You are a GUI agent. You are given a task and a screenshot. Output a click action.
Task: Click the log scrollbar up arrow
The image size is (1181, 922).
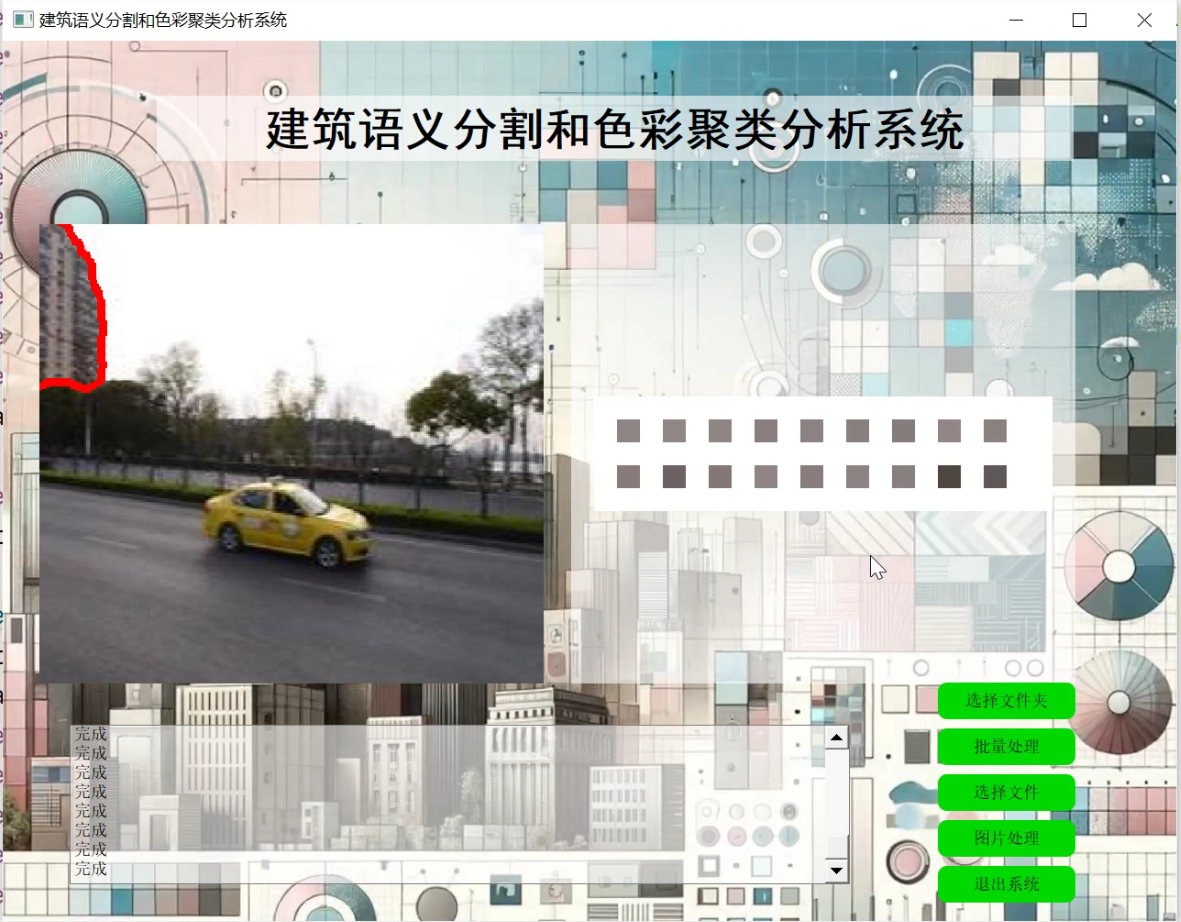837,738
